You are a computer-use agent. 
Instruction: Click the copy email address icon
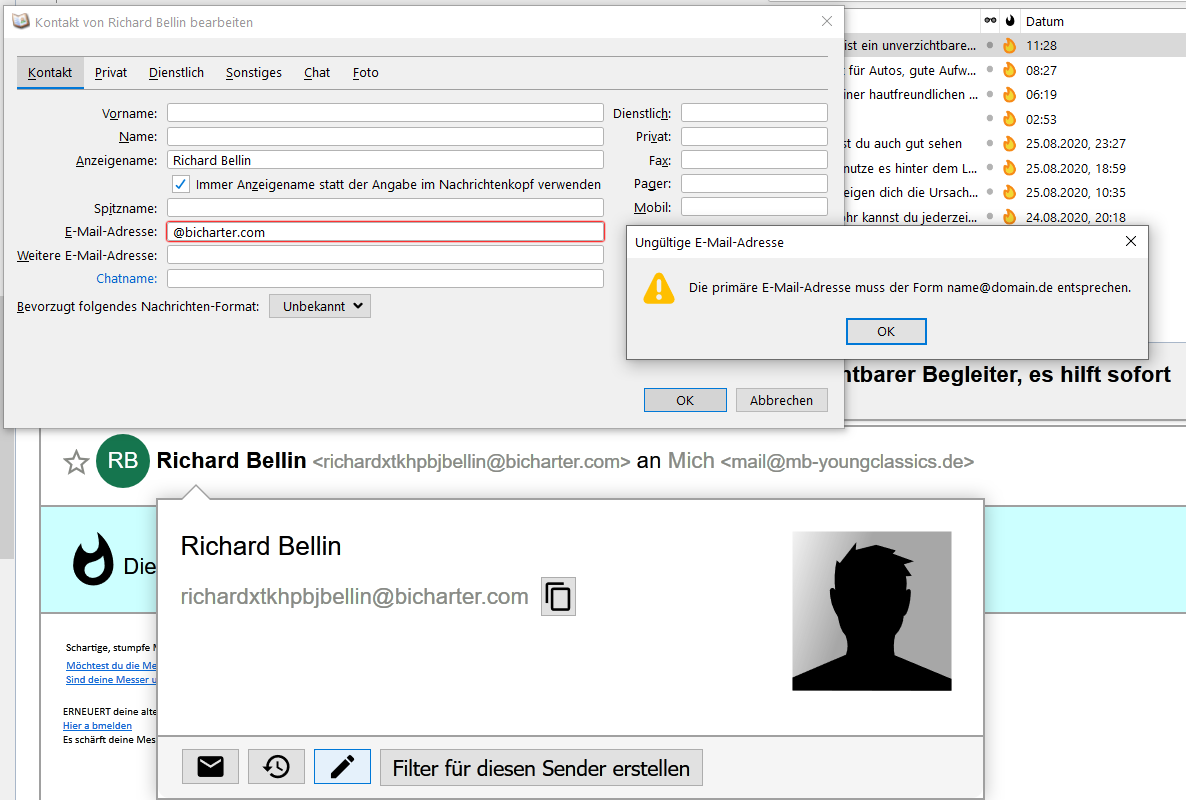558,597
